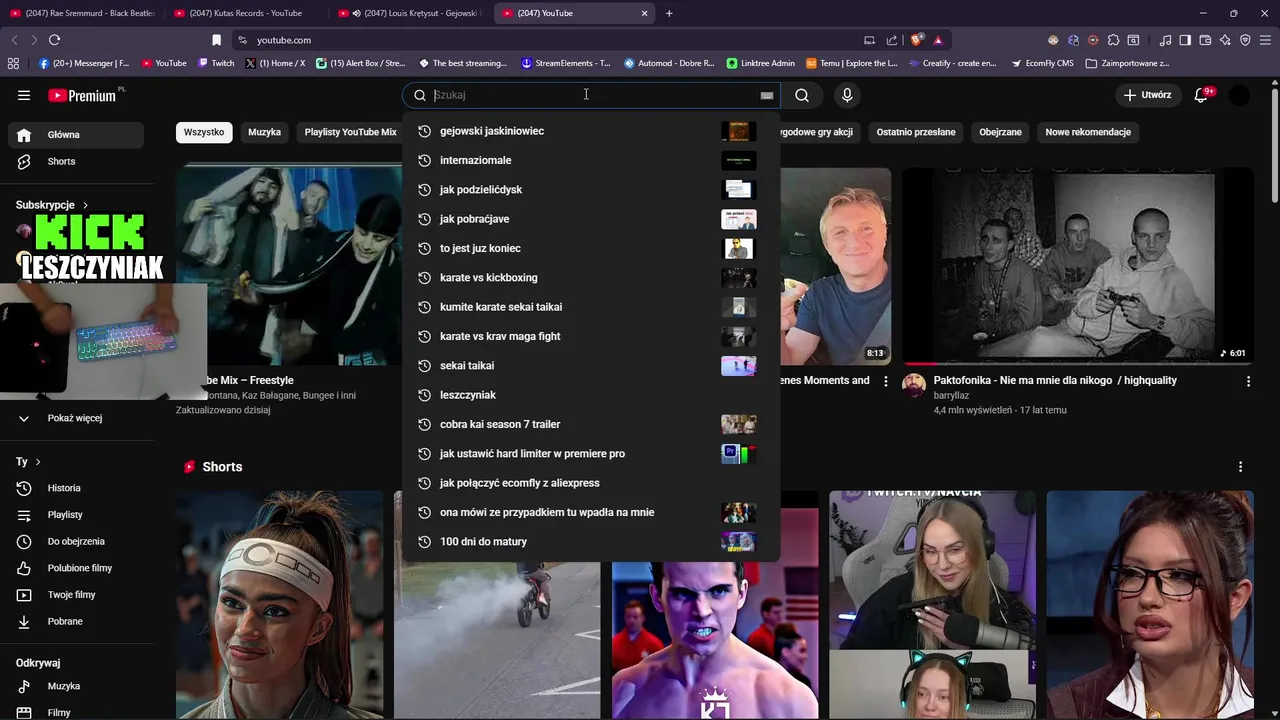Choose suggestion karate vs kickboxing
Viewport: 1280px width, 720px height.
[590, 278]
